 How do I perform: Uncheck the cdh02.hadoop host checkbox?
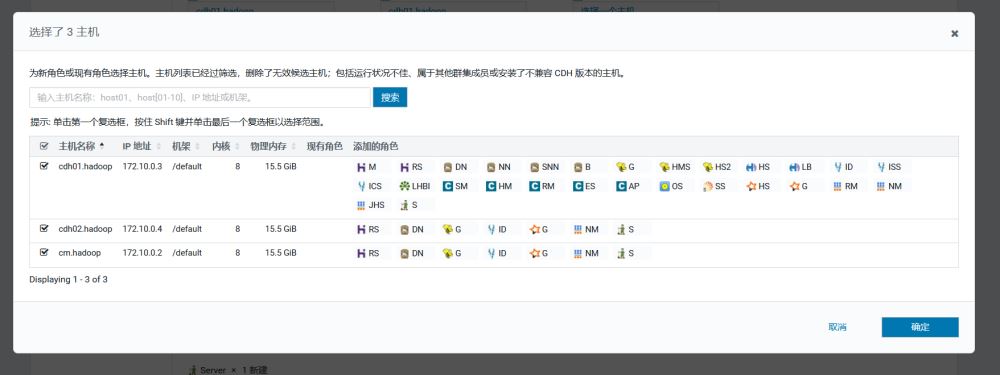[44, 228]
